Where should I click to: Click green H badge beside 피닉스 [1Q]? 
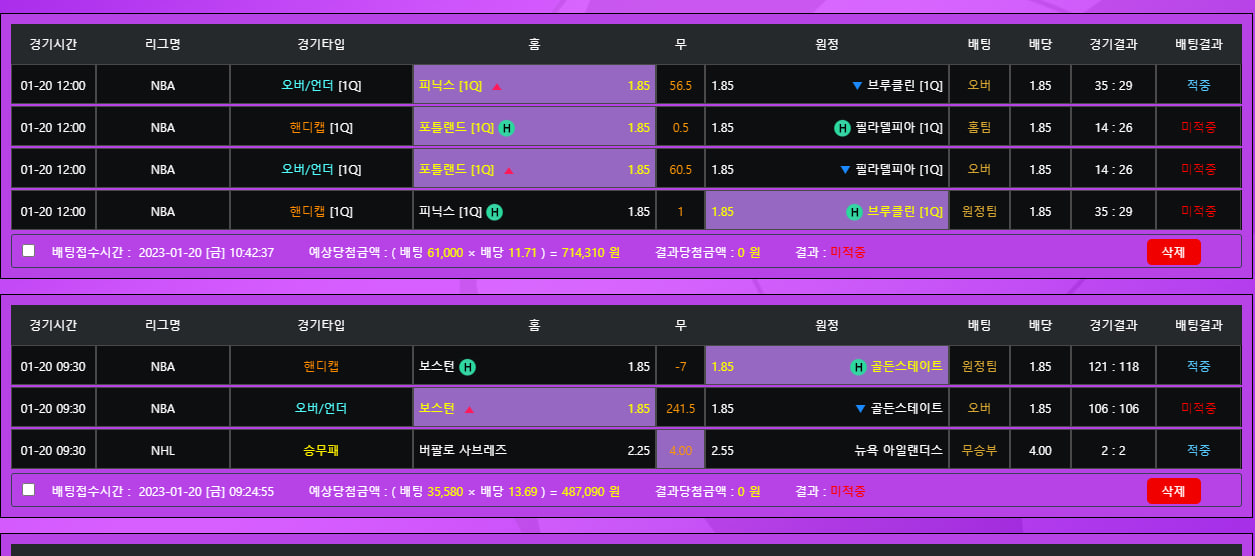(494, 212)
